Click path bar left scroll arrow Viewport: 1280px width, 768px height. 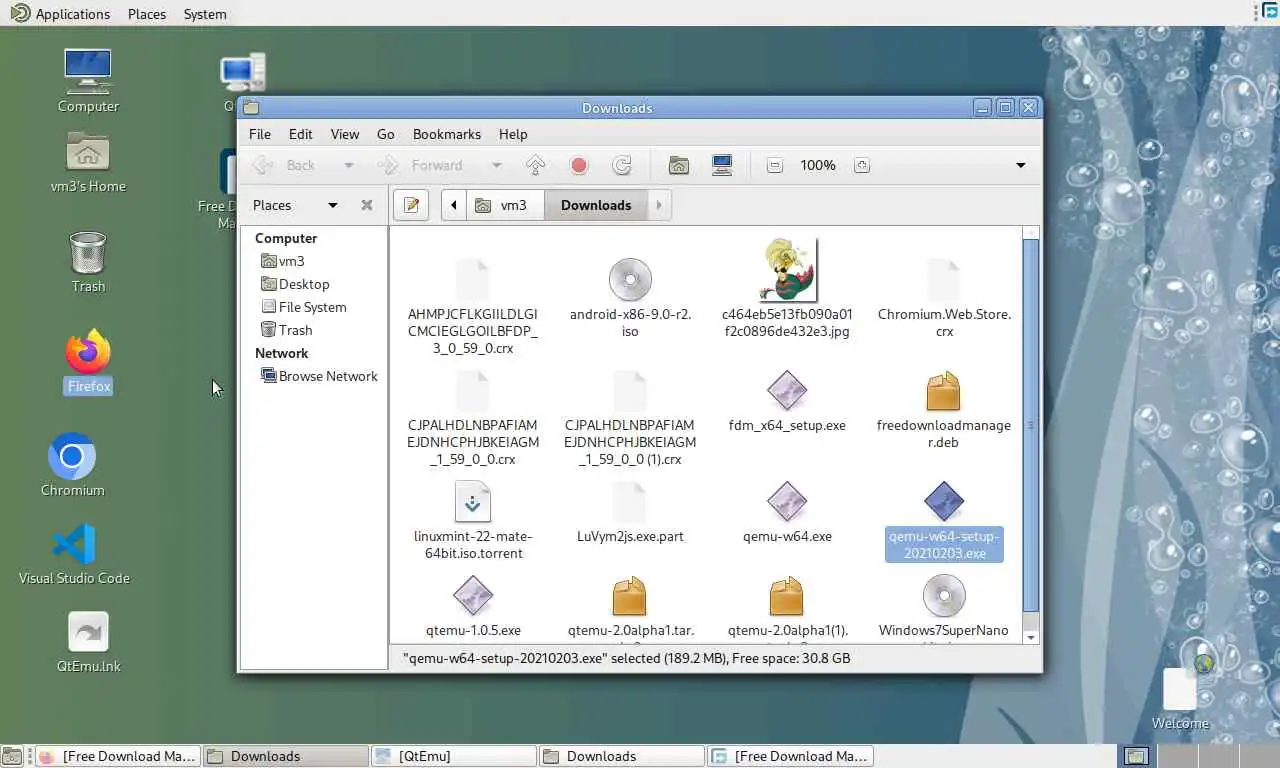click(454, 205)
